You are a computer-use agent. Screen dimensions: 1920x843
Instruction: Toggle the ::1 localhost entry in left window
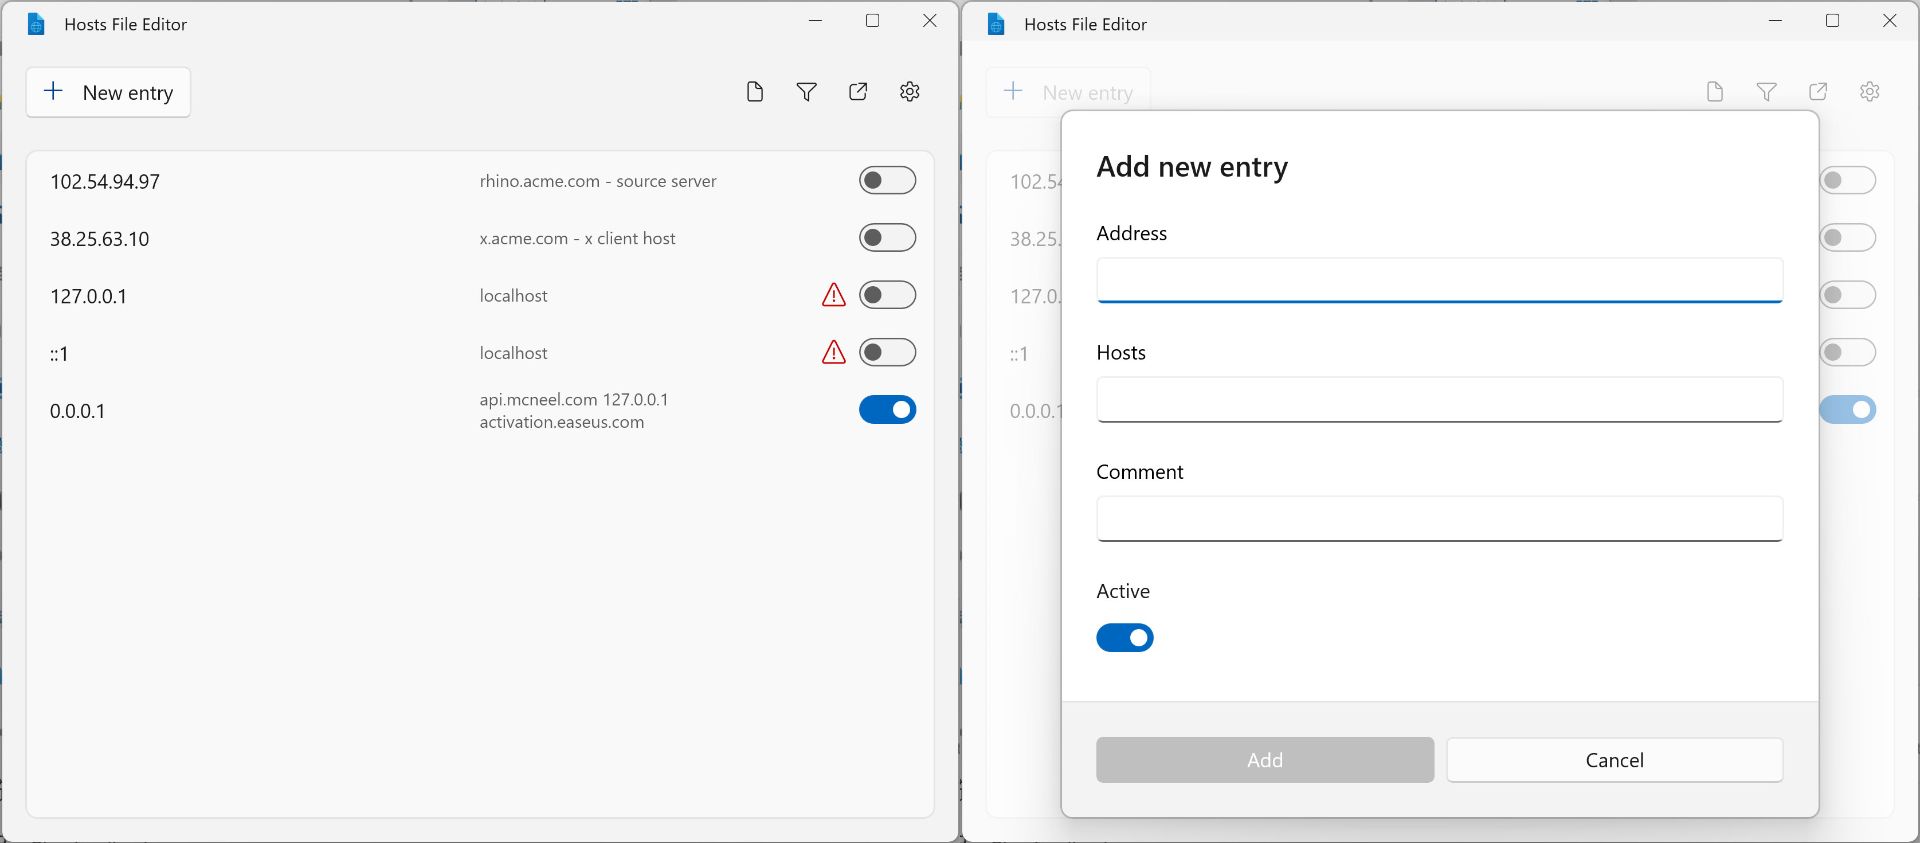[x=887, y=353]
